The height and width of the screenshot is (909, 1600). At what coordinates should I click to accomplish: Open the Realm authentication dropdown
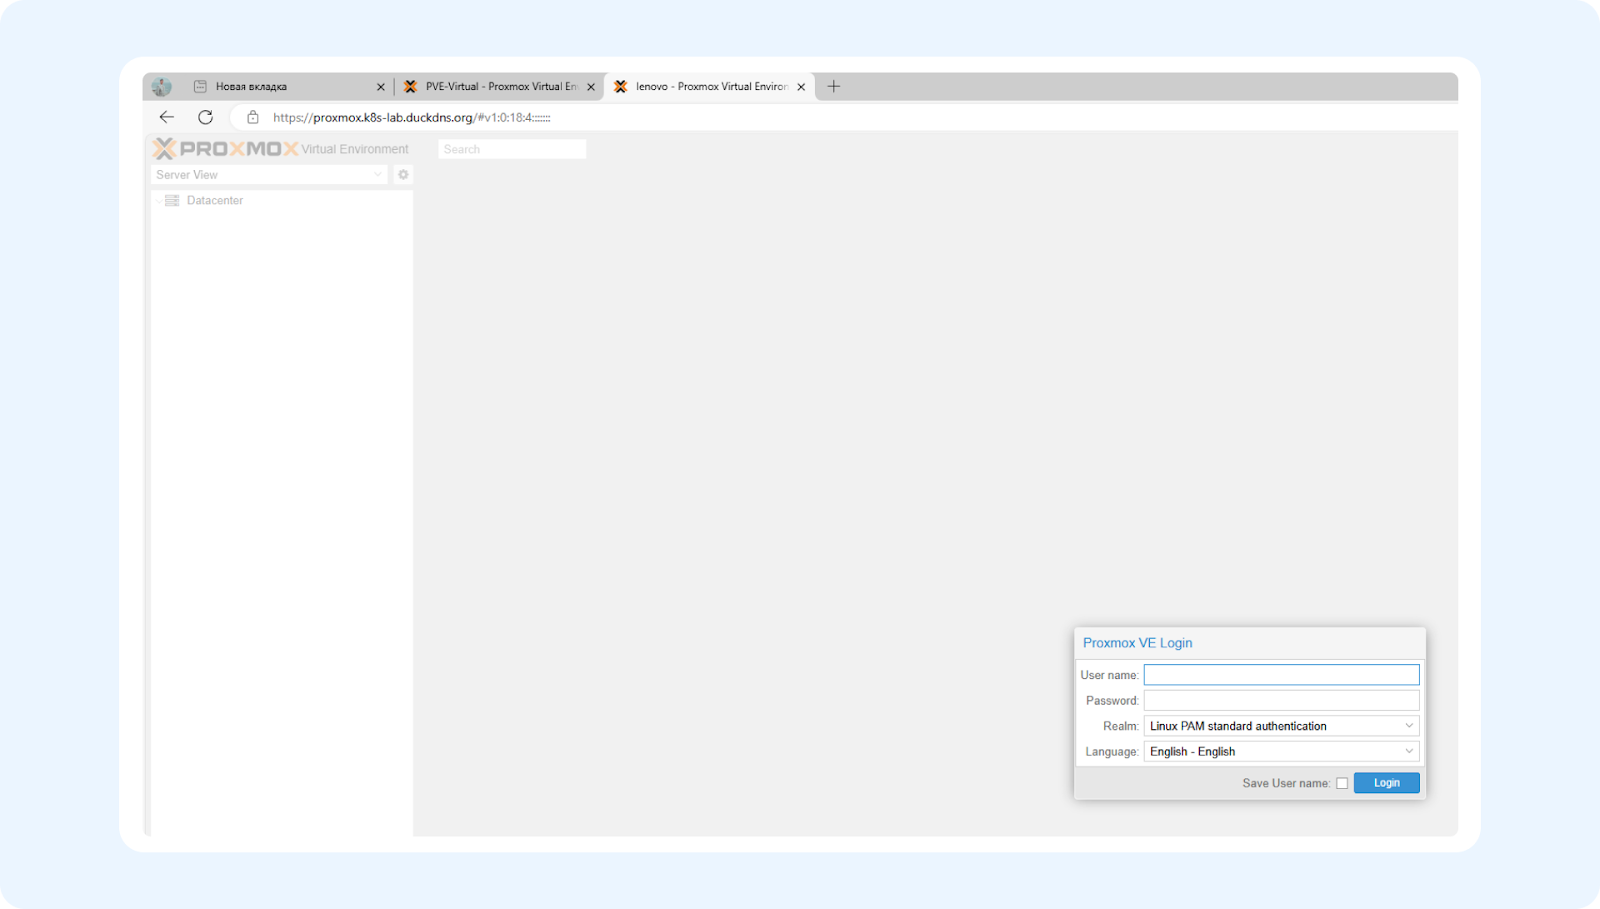click(1281, 726)
